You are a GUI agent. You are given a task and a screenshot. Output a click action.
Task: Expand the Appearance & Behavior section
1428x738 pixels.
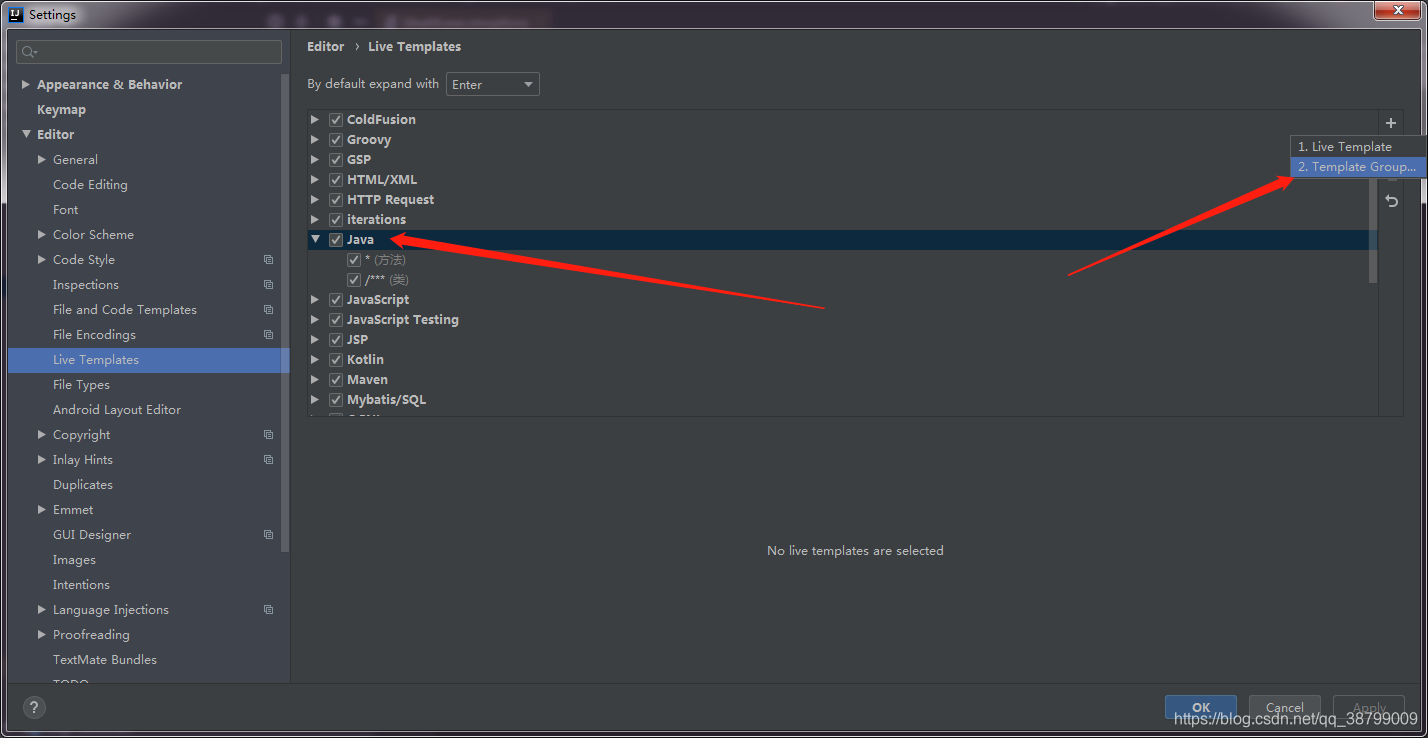pyautogui.click(x=25, y=85)
